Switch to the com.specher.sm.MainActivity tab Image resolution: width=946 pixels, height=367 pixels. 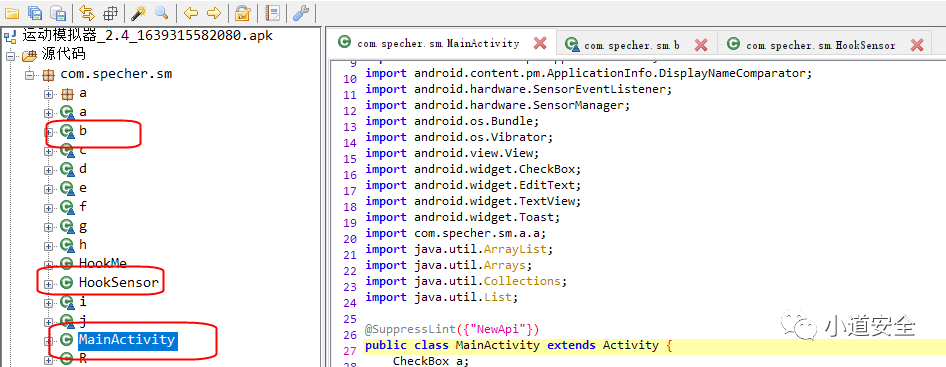[x=438, y=43]
